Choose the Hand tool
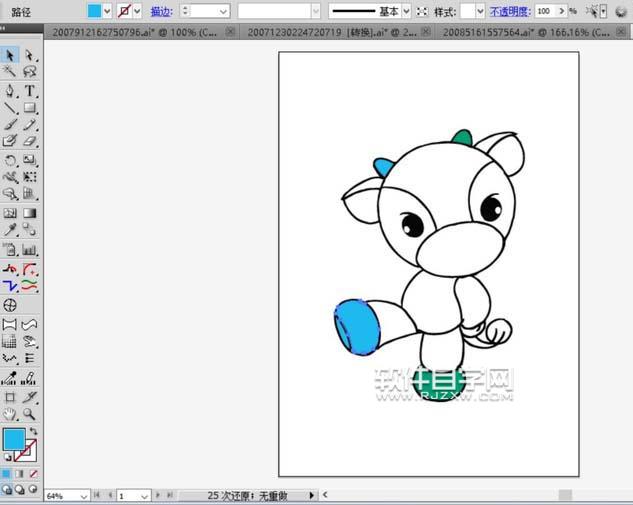 [x=10, y=413]
